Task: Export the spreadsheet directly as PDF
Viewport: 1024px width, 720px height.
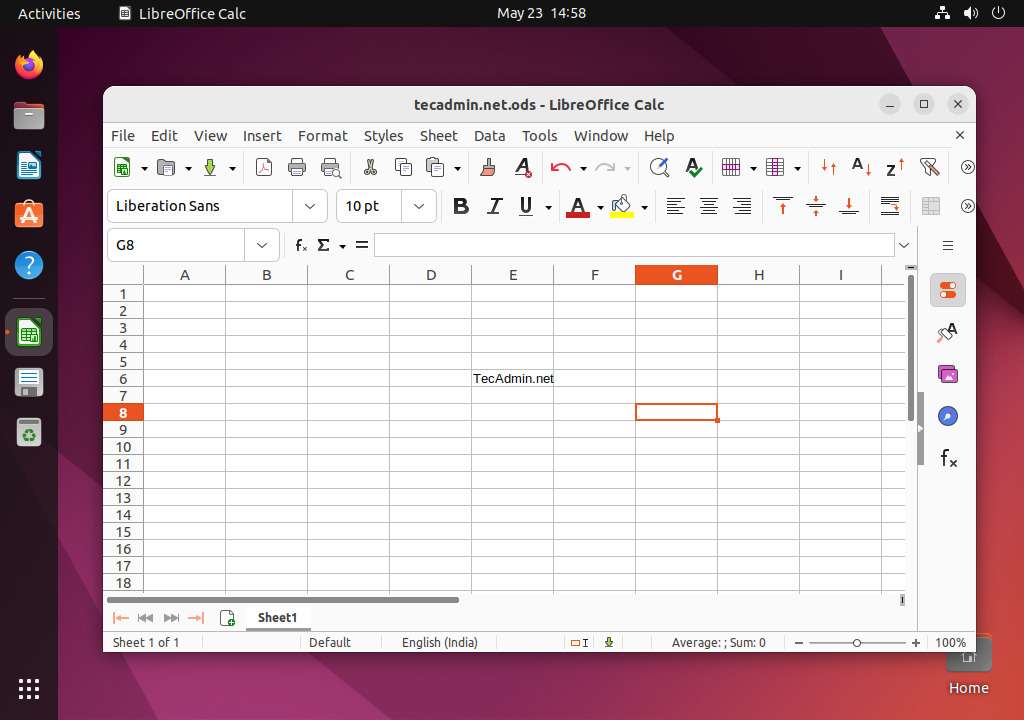Action: coord(264,167)
